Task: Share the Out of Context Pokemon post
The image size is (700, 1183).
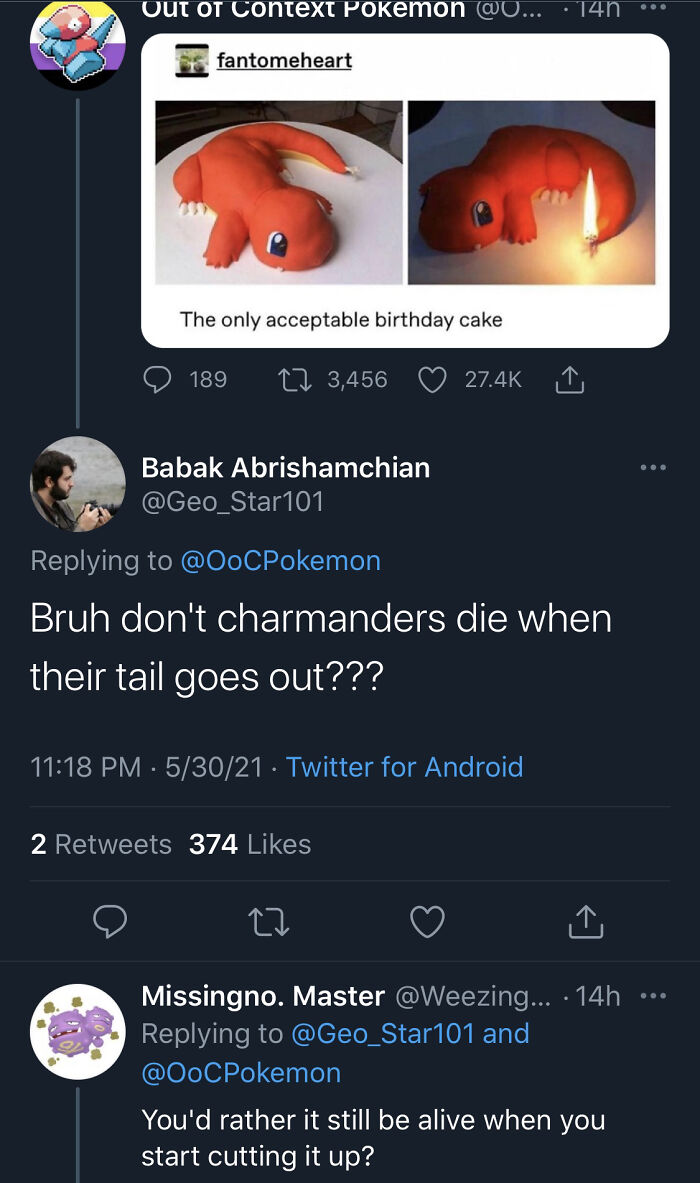Action: pyautogui.click(x=567, y=379)
